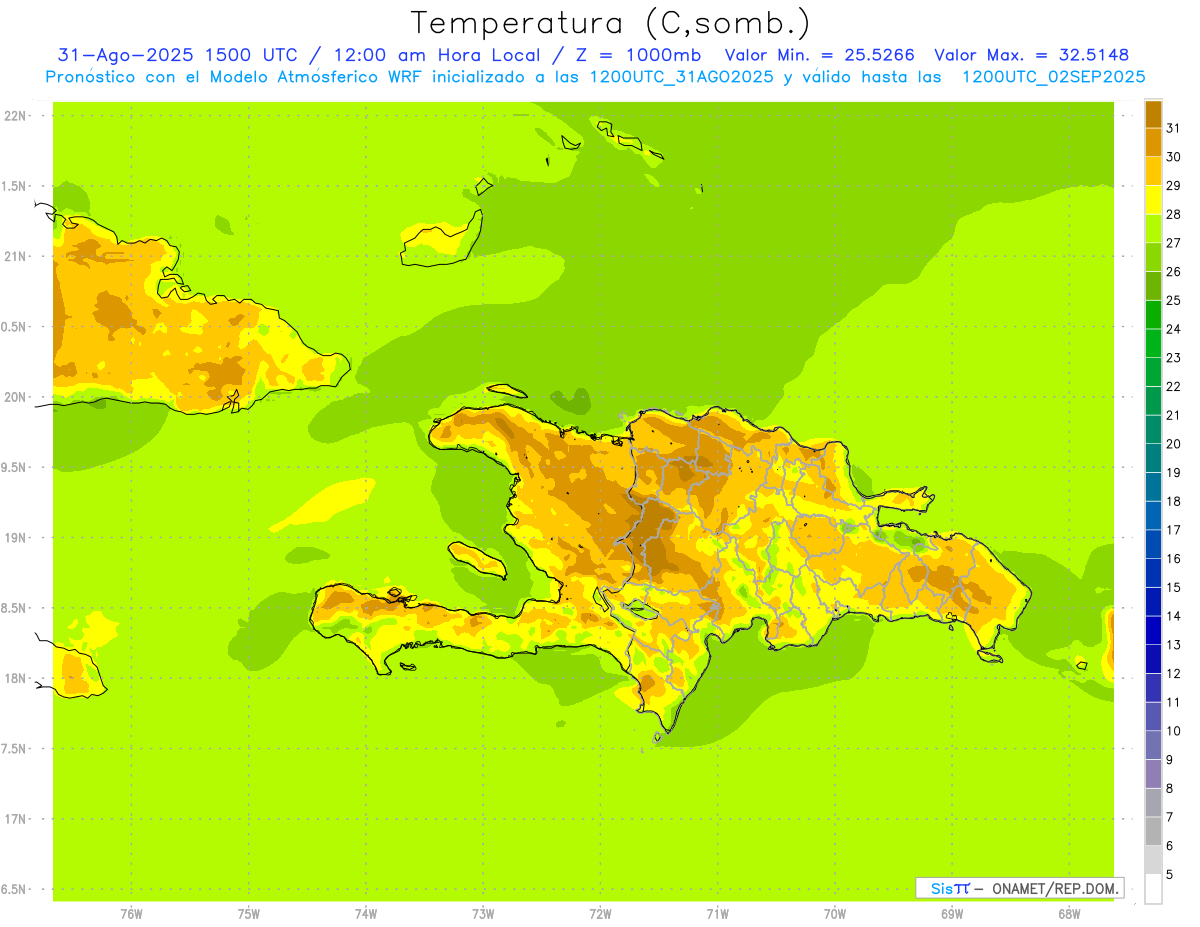
Task: Click yellow legend swatch between 28 and 29
Action: [x=1153, y=200]
